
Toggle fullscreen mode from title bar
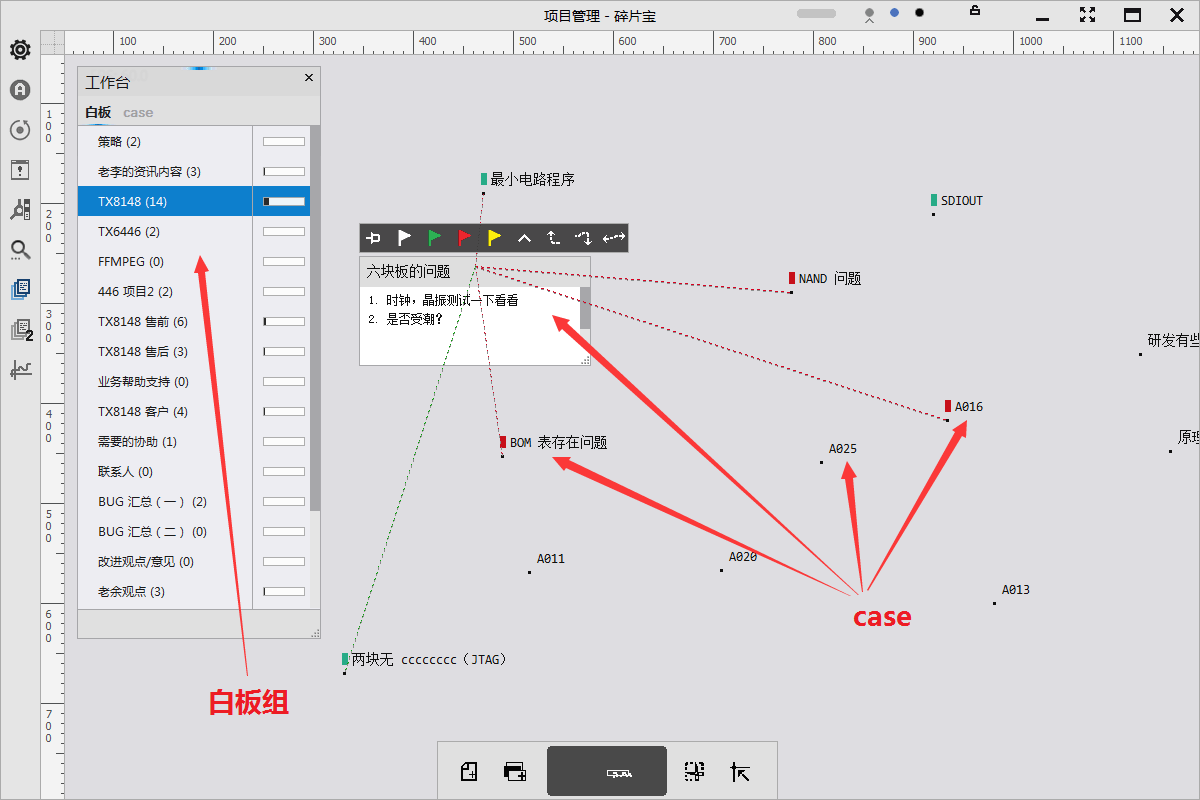point(1088,15)
